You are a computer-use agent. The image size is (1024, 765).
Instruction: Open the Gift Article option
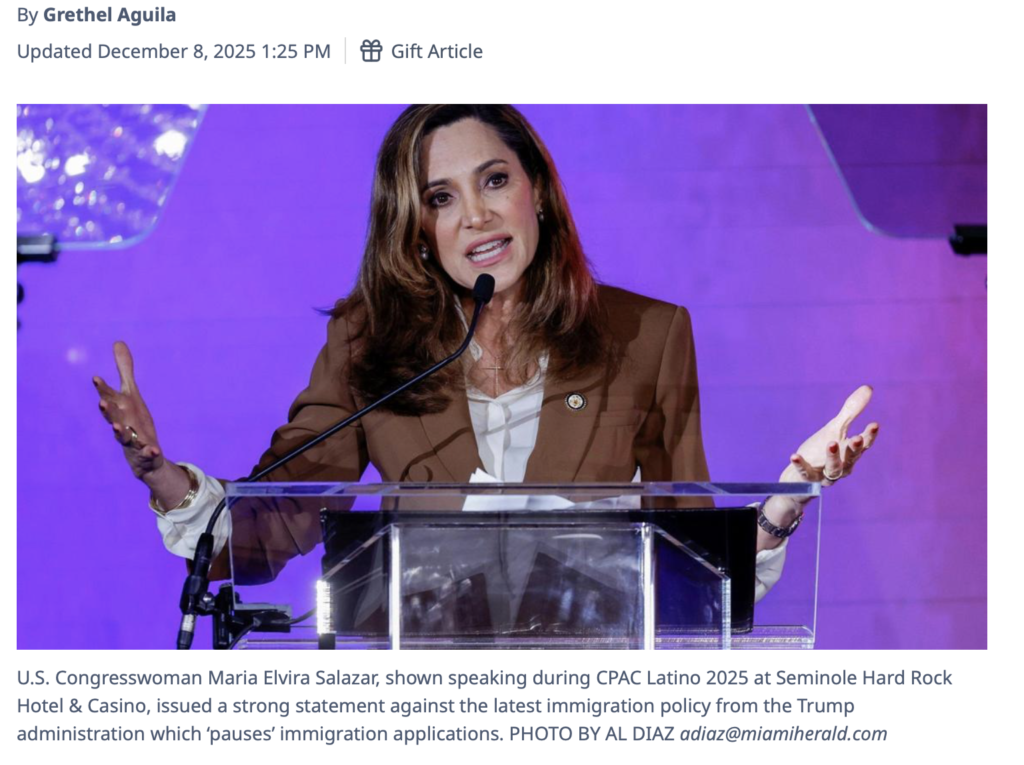422,51
